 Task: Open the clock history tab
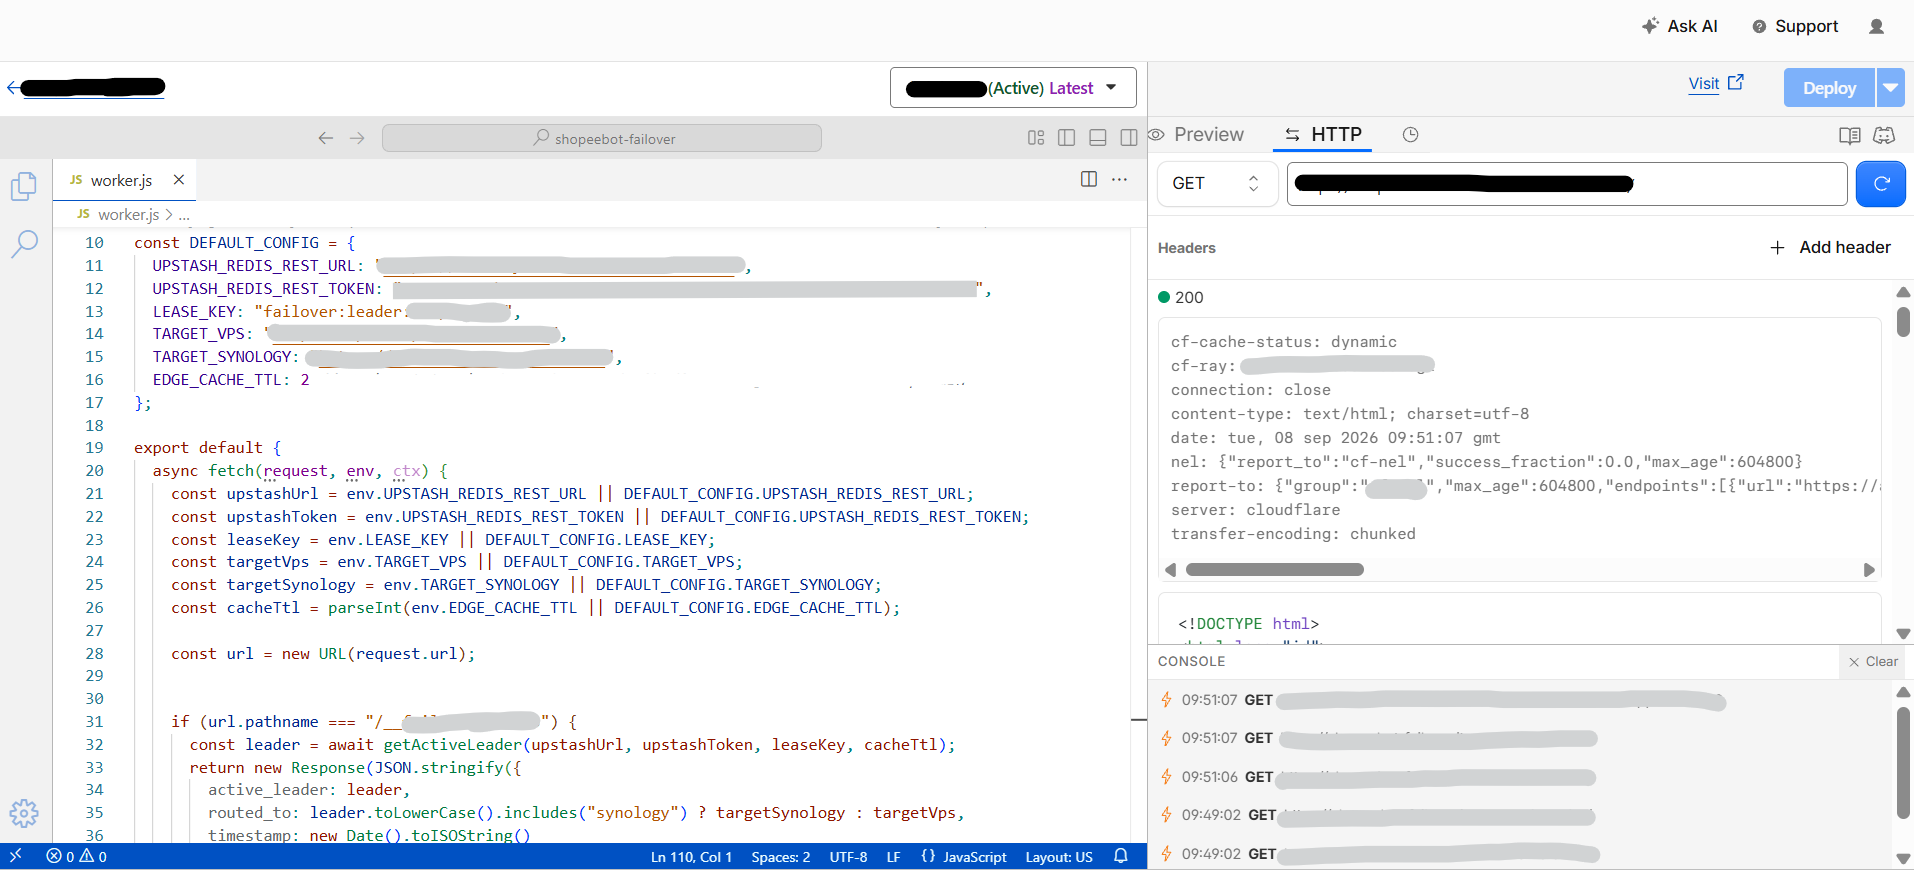point(1410,135)
